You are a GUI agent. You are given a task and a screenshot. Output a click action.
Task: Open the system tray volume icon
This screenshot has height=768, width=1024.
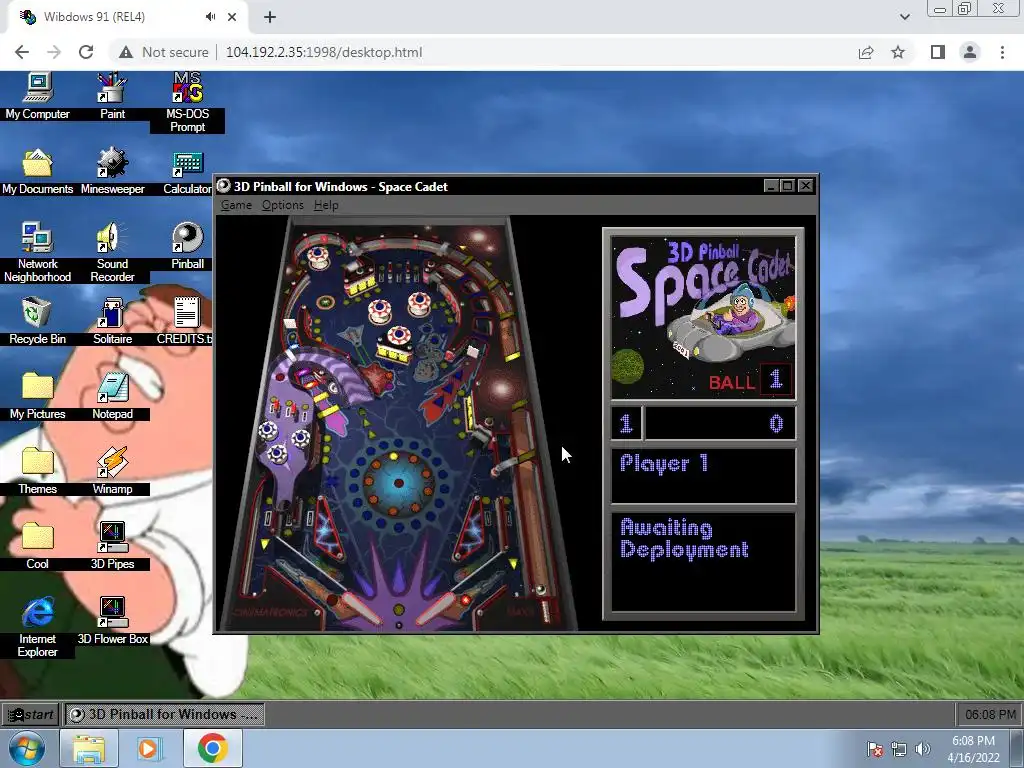(x=922, y=749)
